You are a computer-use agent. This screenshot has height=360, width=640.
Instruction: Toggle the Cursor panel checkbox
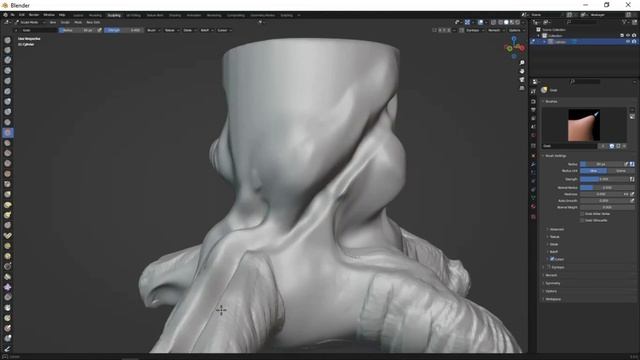click(552, 259)
